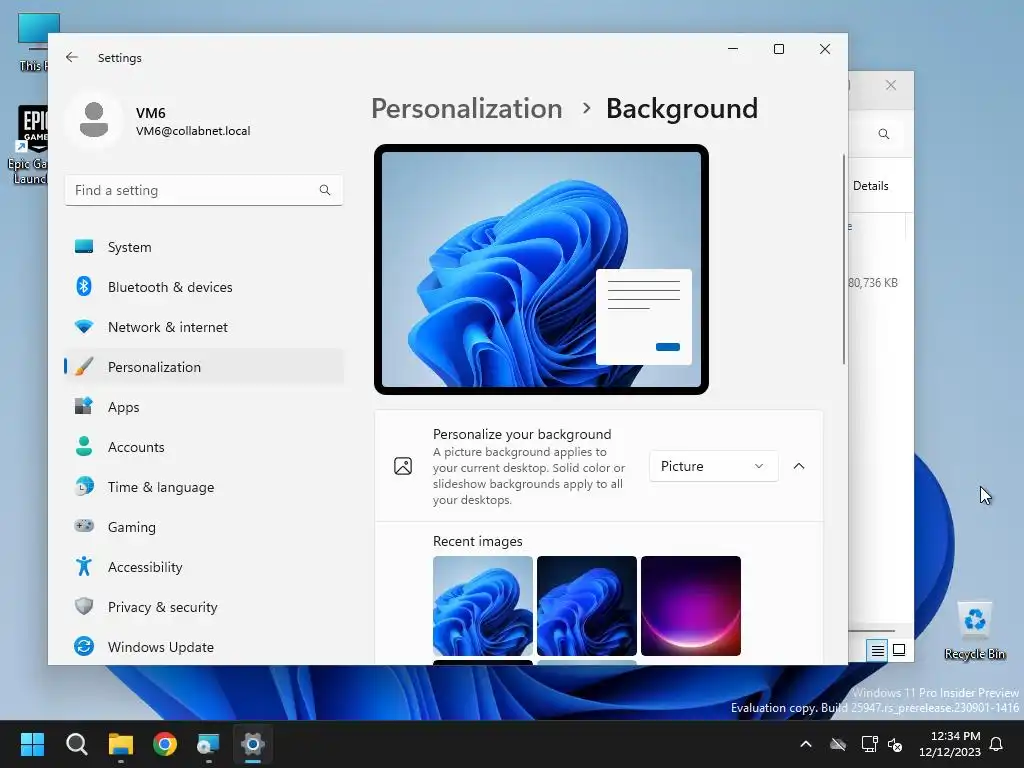Open taskbar Search
Image resolution: width=1024 pixels, height=768 pixels.
(x=76, y=744)
